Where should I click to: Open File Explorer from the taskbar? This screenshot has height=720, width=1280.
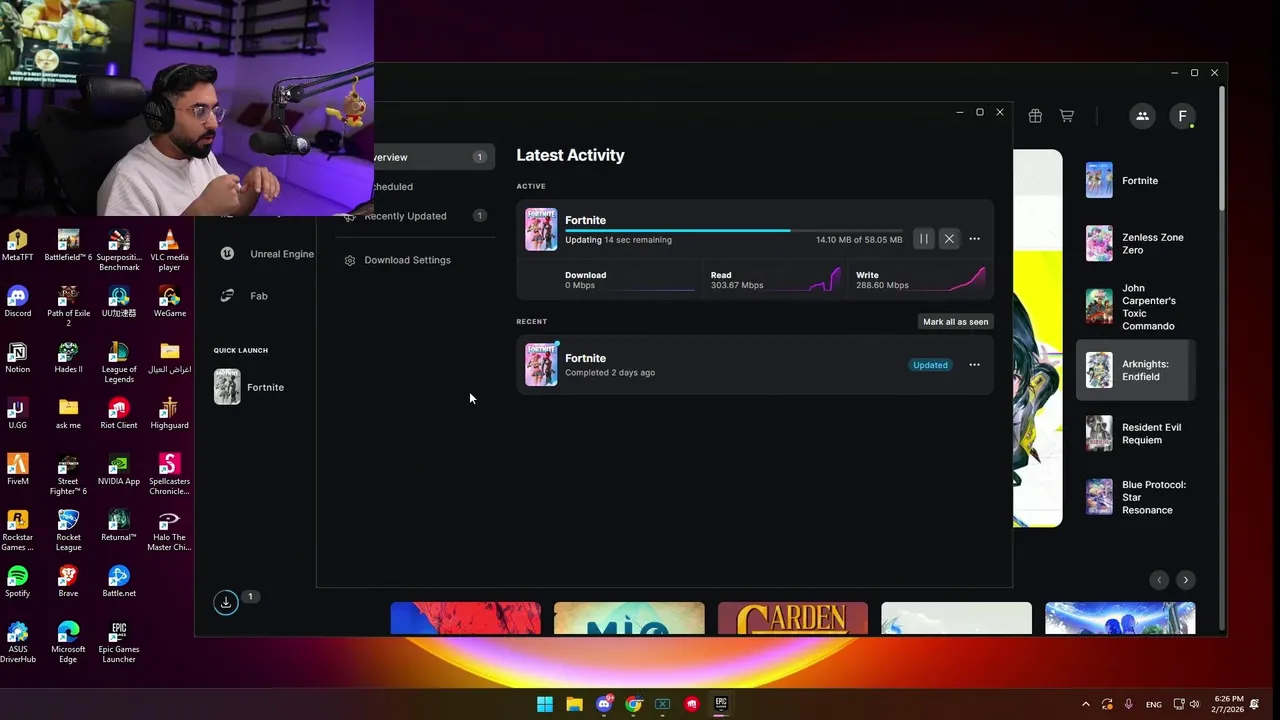(574, 704)
